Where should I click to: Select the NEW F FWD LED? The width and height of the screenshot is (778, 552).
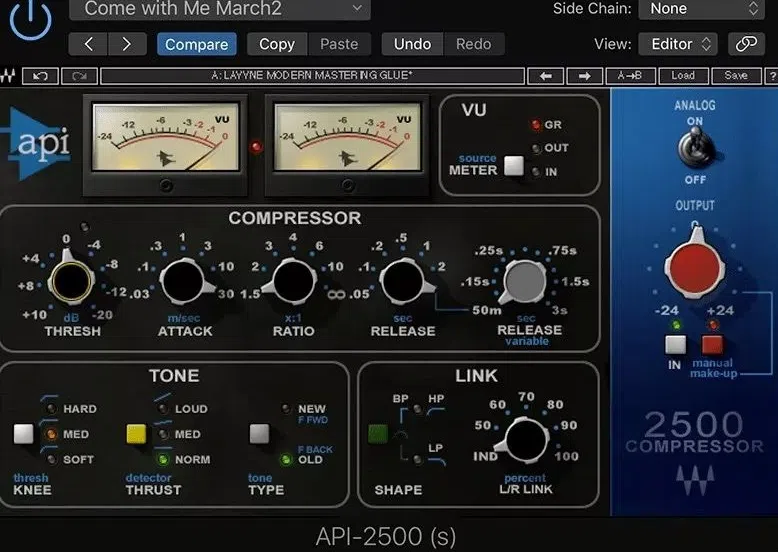(x=286, y=409)
